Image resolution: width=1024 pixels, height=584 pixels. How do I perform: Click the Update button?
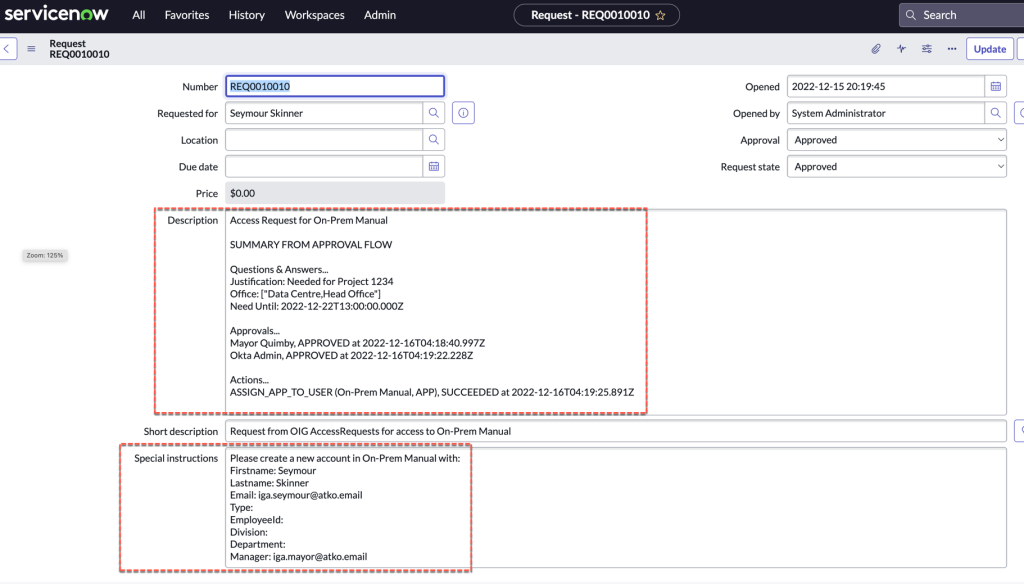click(x=989, y=49)
